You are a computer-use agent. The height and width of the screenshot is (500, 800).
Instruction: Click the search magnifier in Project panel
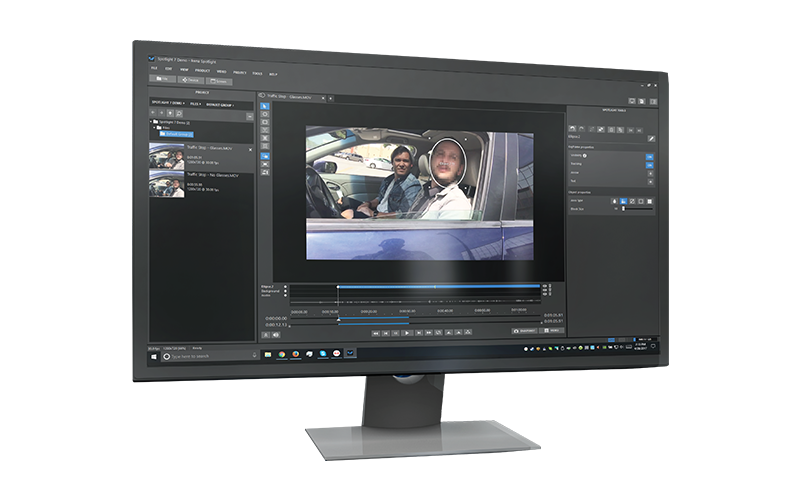click(x=179, y=113)
